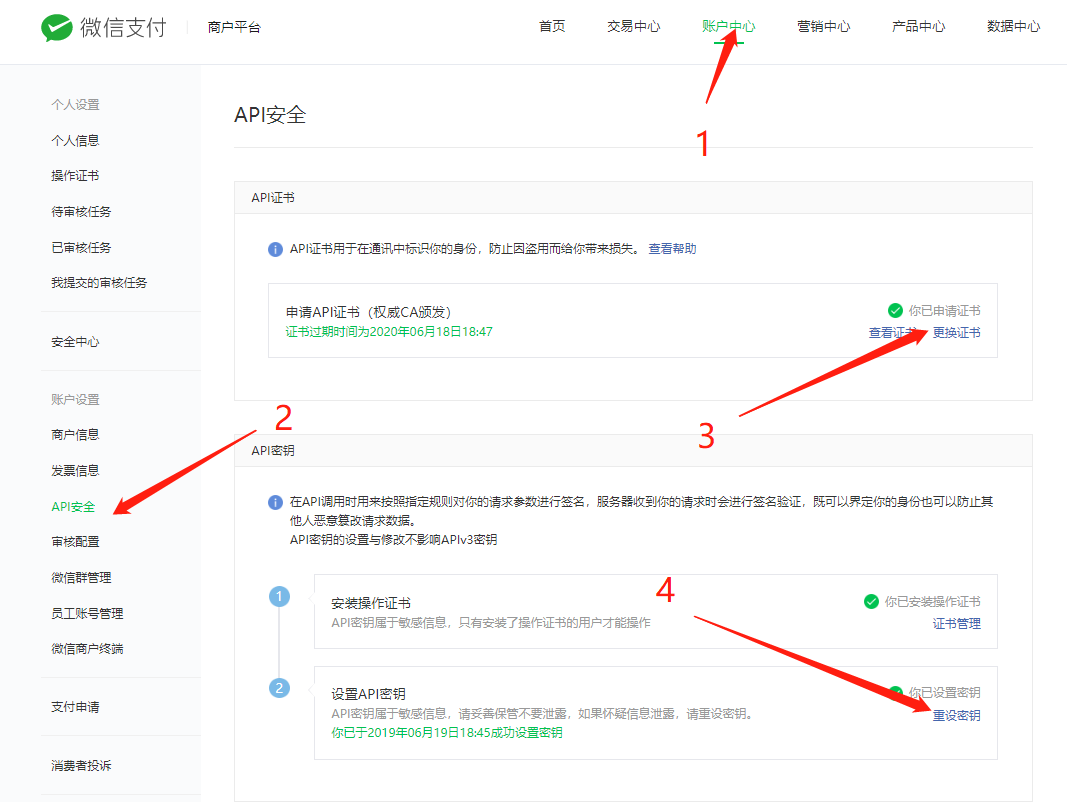Click step 2 circle for 设置API密钥
The width and height of the screenshot is (1067, 802).
pyautogui.click(x=279, y=688)
